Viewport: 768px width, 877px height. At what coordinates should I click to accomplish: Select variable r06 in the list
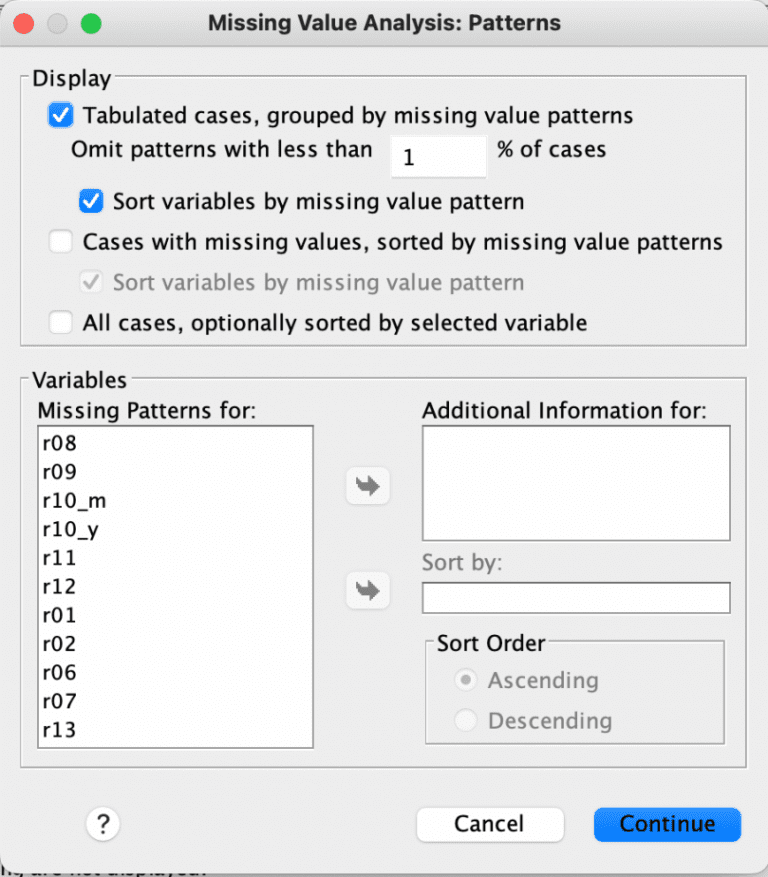click(60, 672)
